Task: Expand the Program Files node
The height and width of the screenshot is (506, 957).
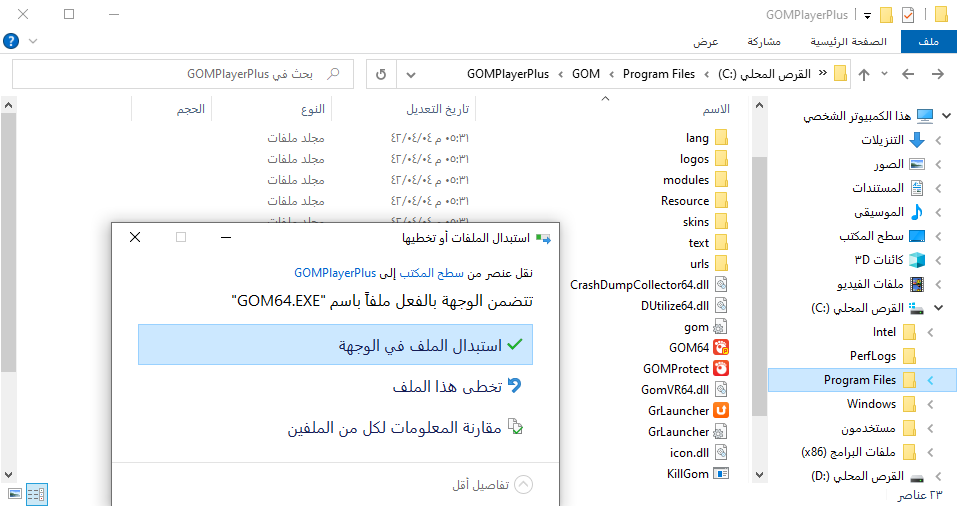Action: [930, 380]
